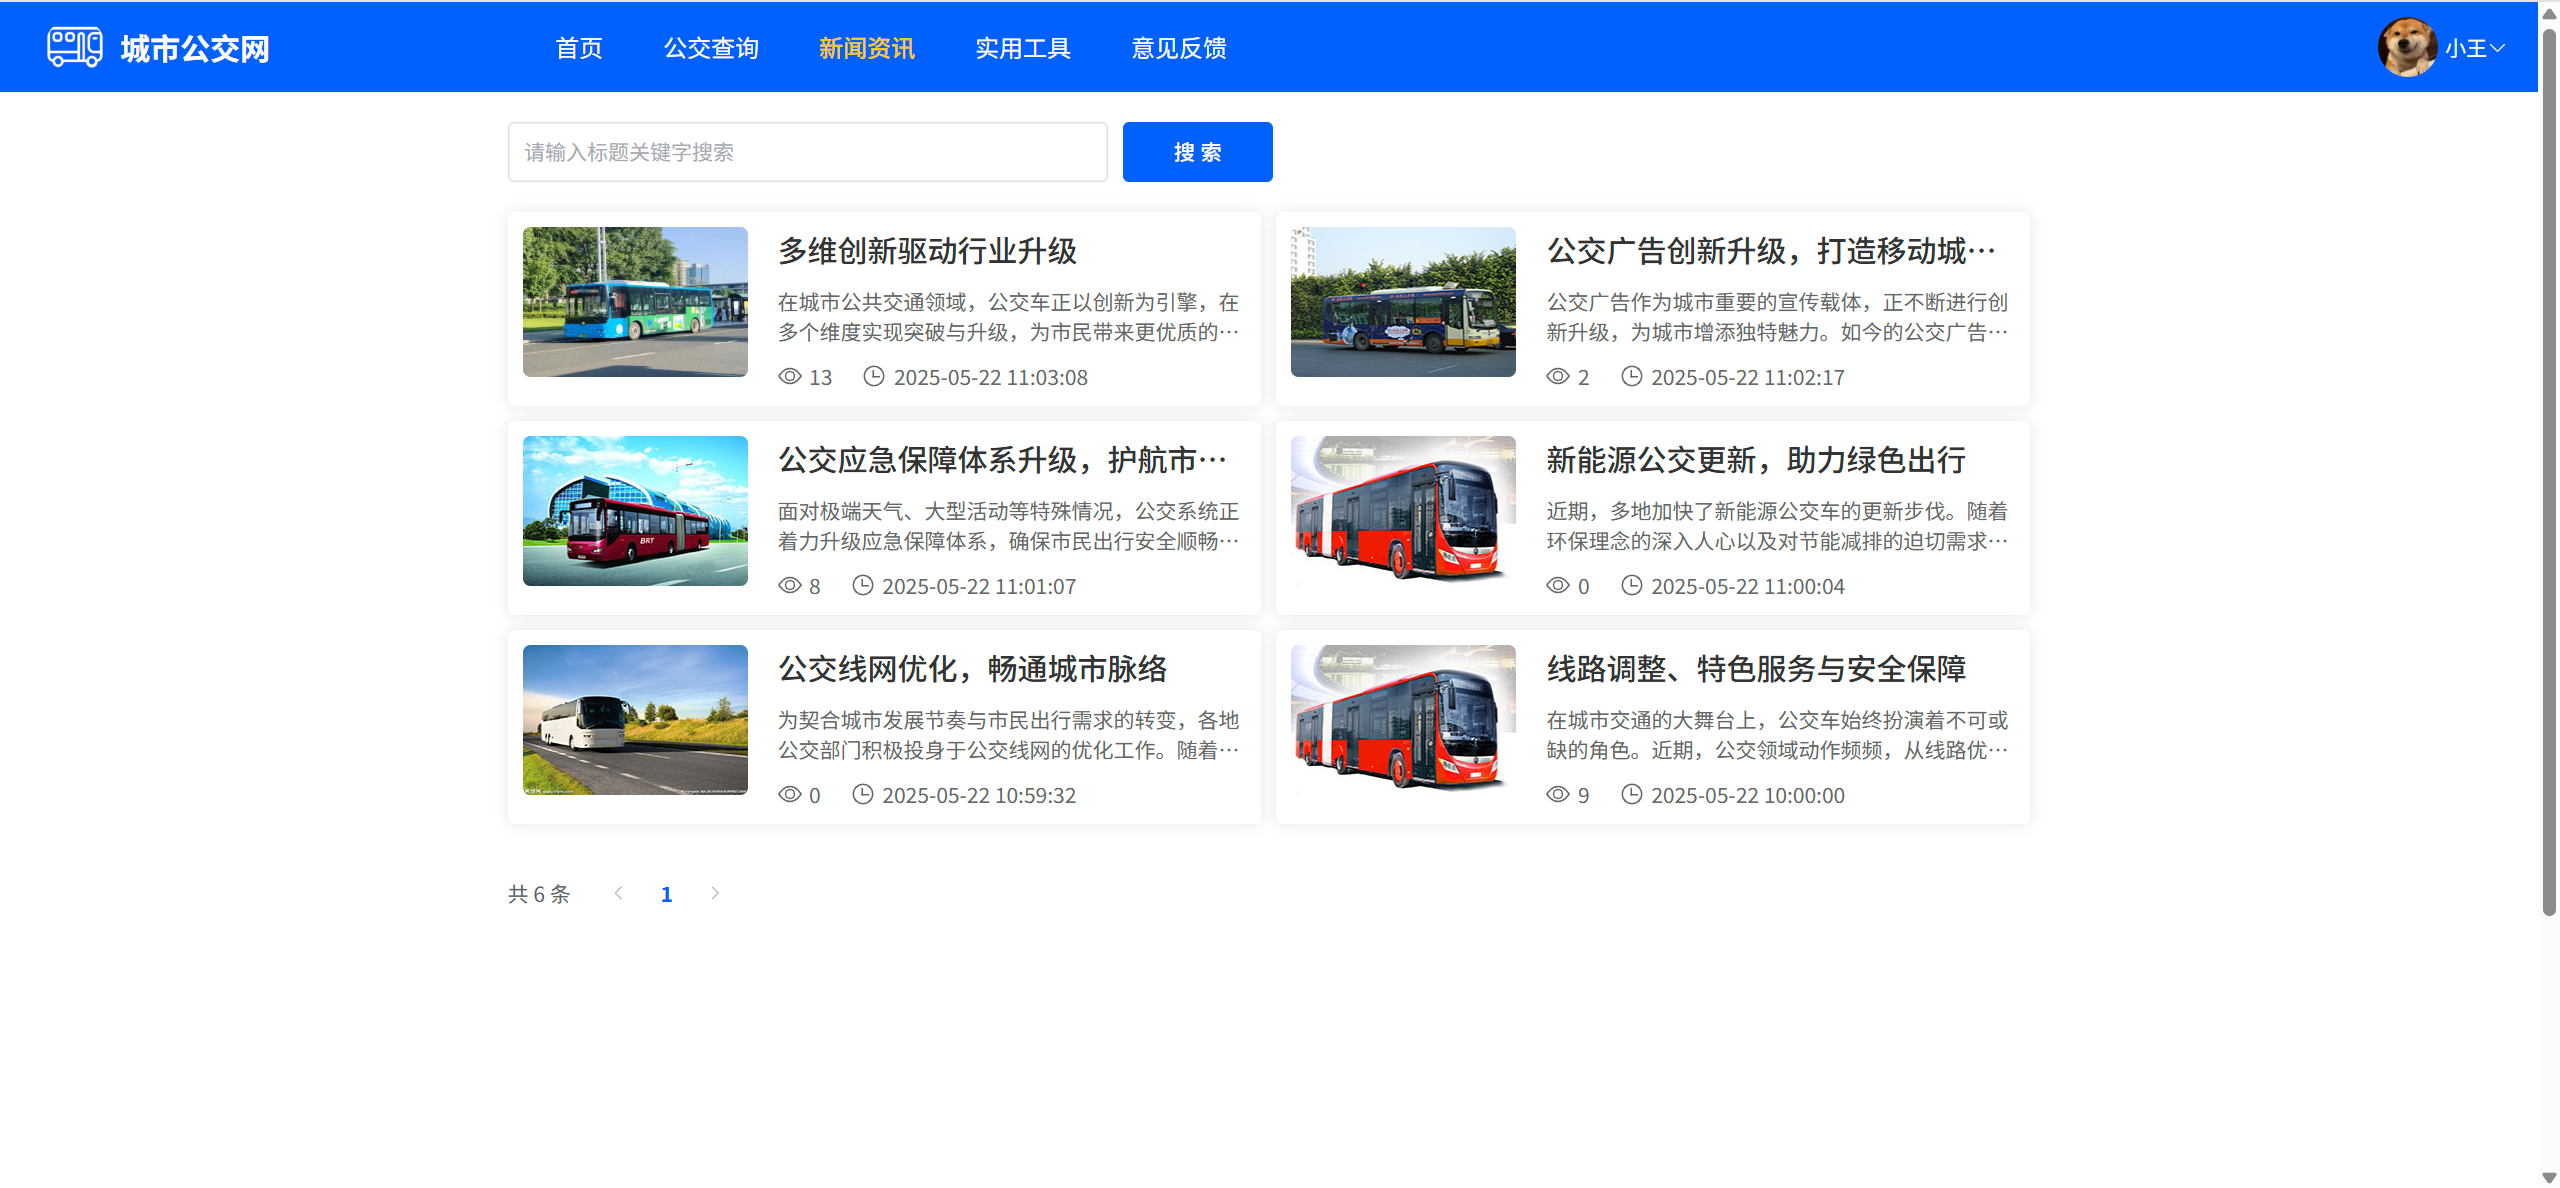Select page number 1
The image size is (2560, 1188).
(x=666, y=894)
